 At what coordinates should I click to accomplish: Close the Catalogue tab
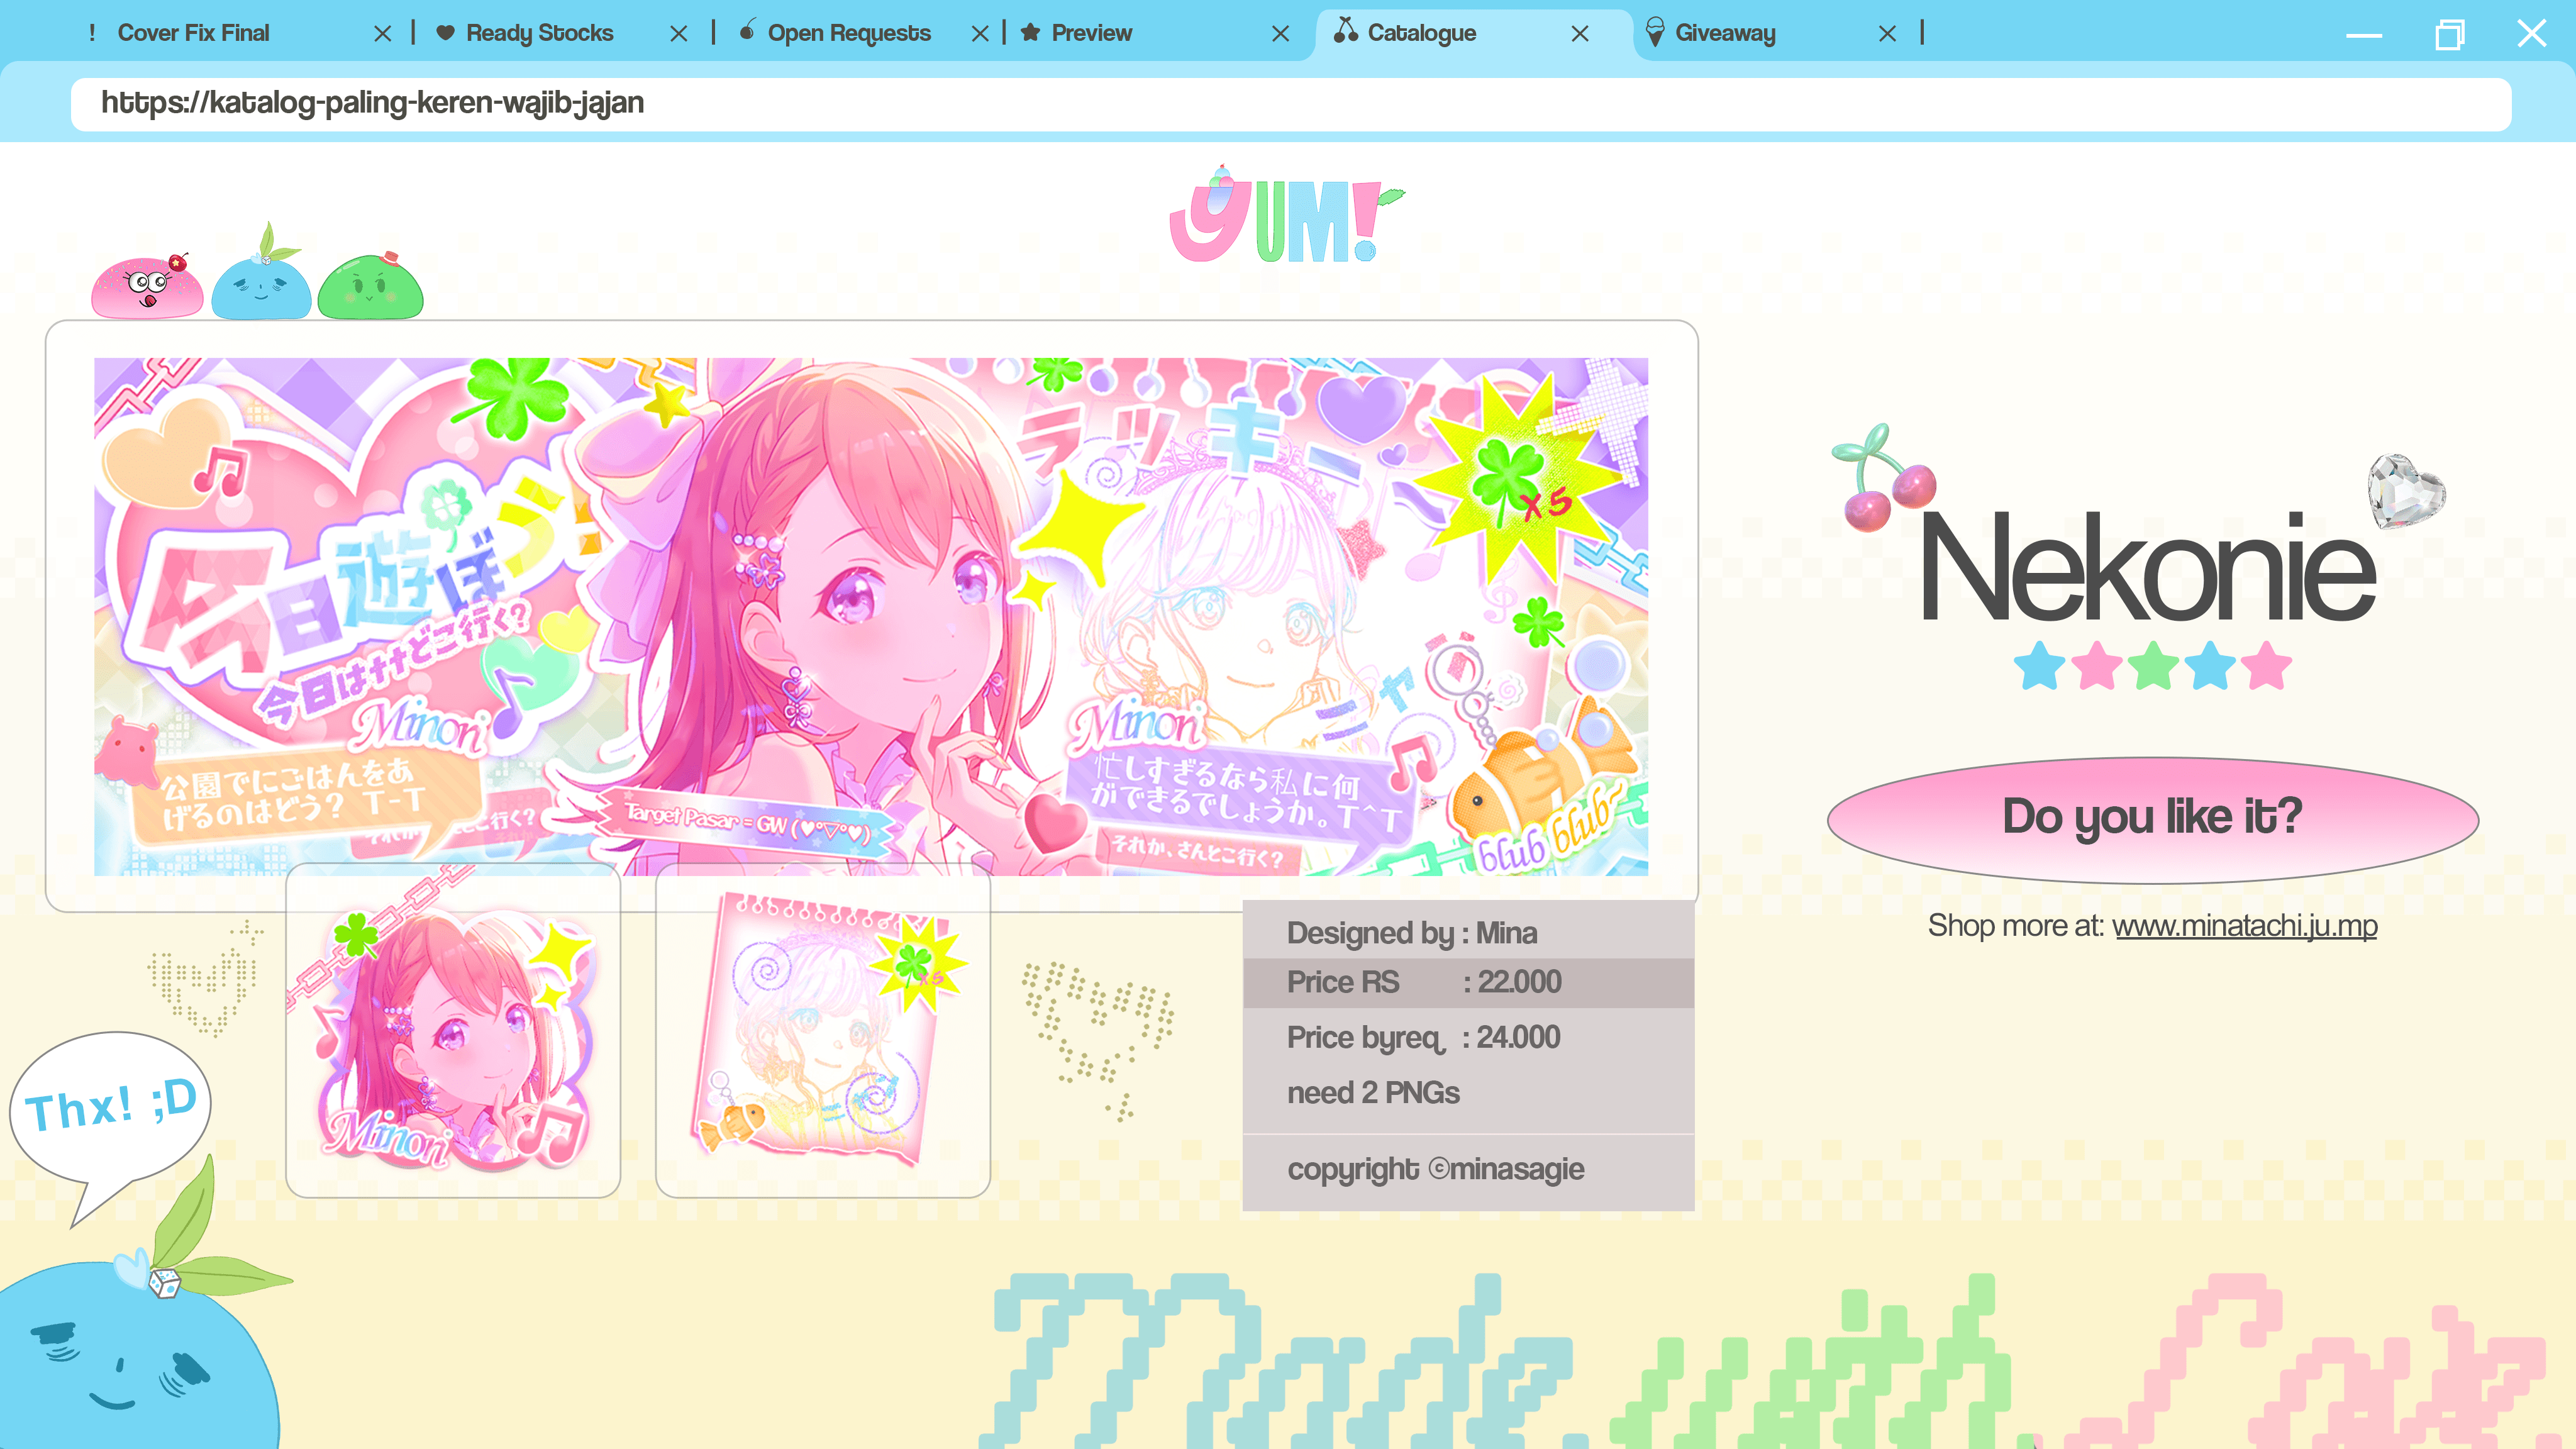(1580, 34)
